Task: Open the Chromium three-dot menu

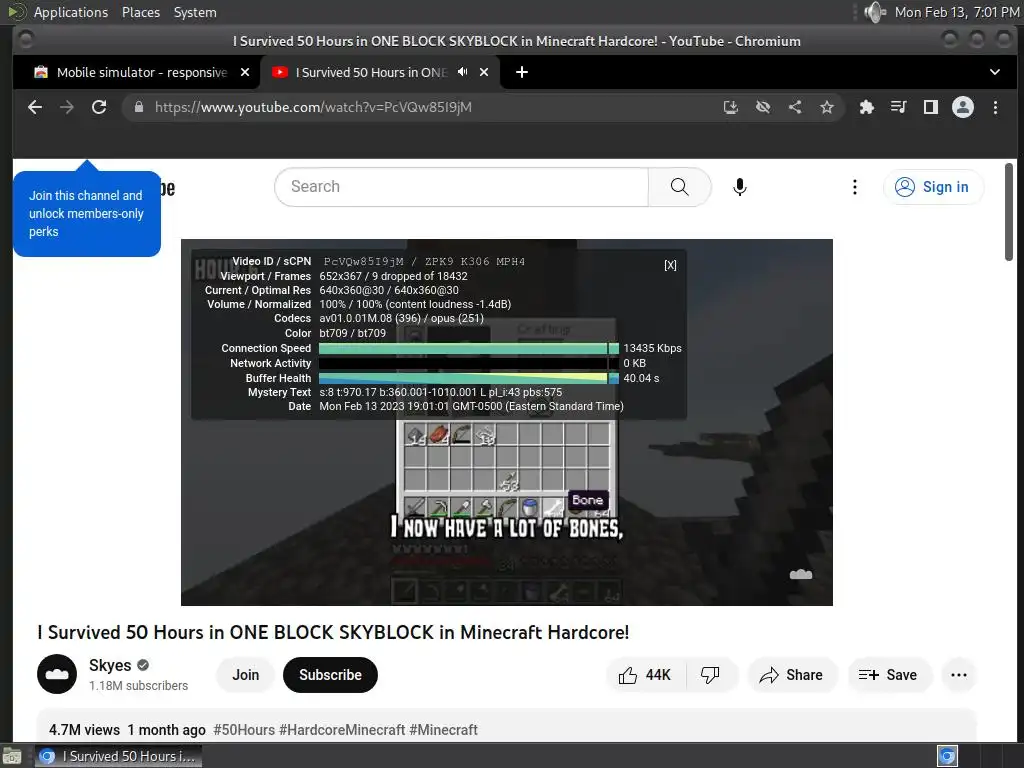Action: (995, 107)
